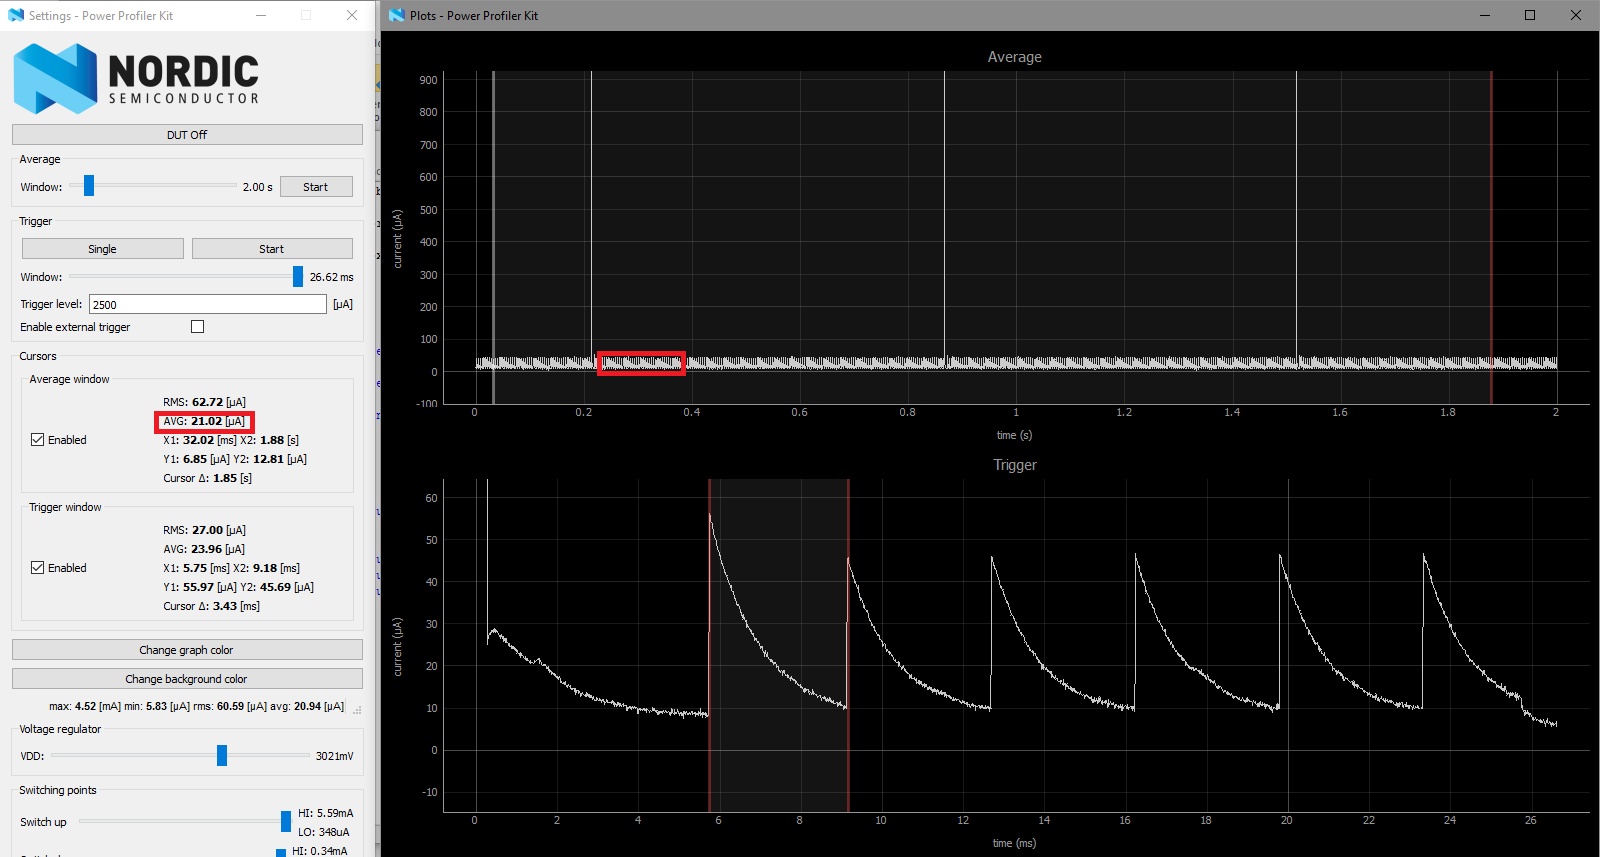The width and height of the screenshot is (1601, 857).
Task: Click the red right cursor in Average plot
Action: click(x=1491, y=237)
